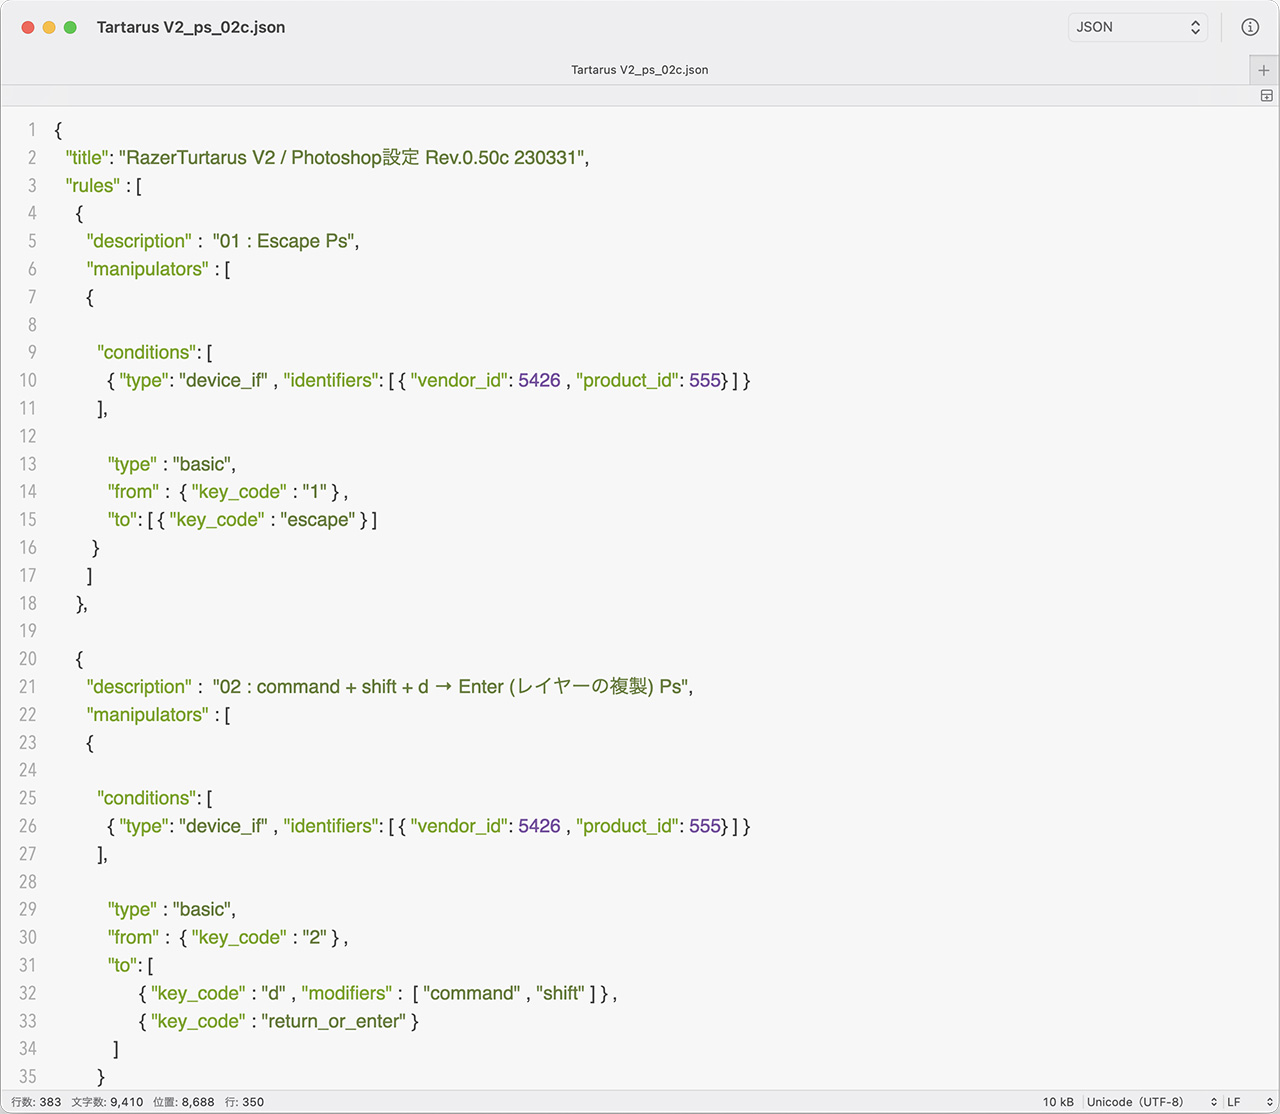The width and height of the screenshot is (1280, 1114).
Task: Click "shift" modifier on line 32
Action: (560, 993)
